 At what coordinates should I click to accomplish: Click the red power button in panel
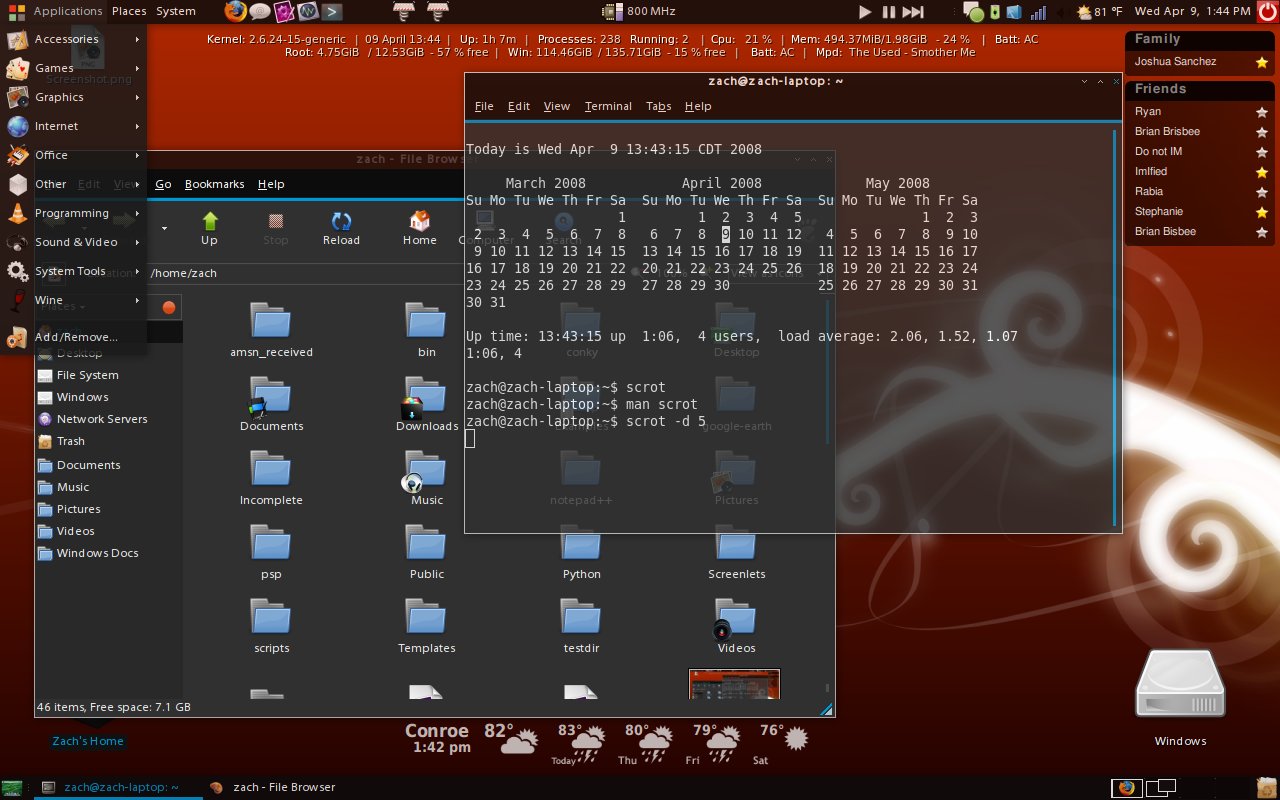[x=1268, y=11]
